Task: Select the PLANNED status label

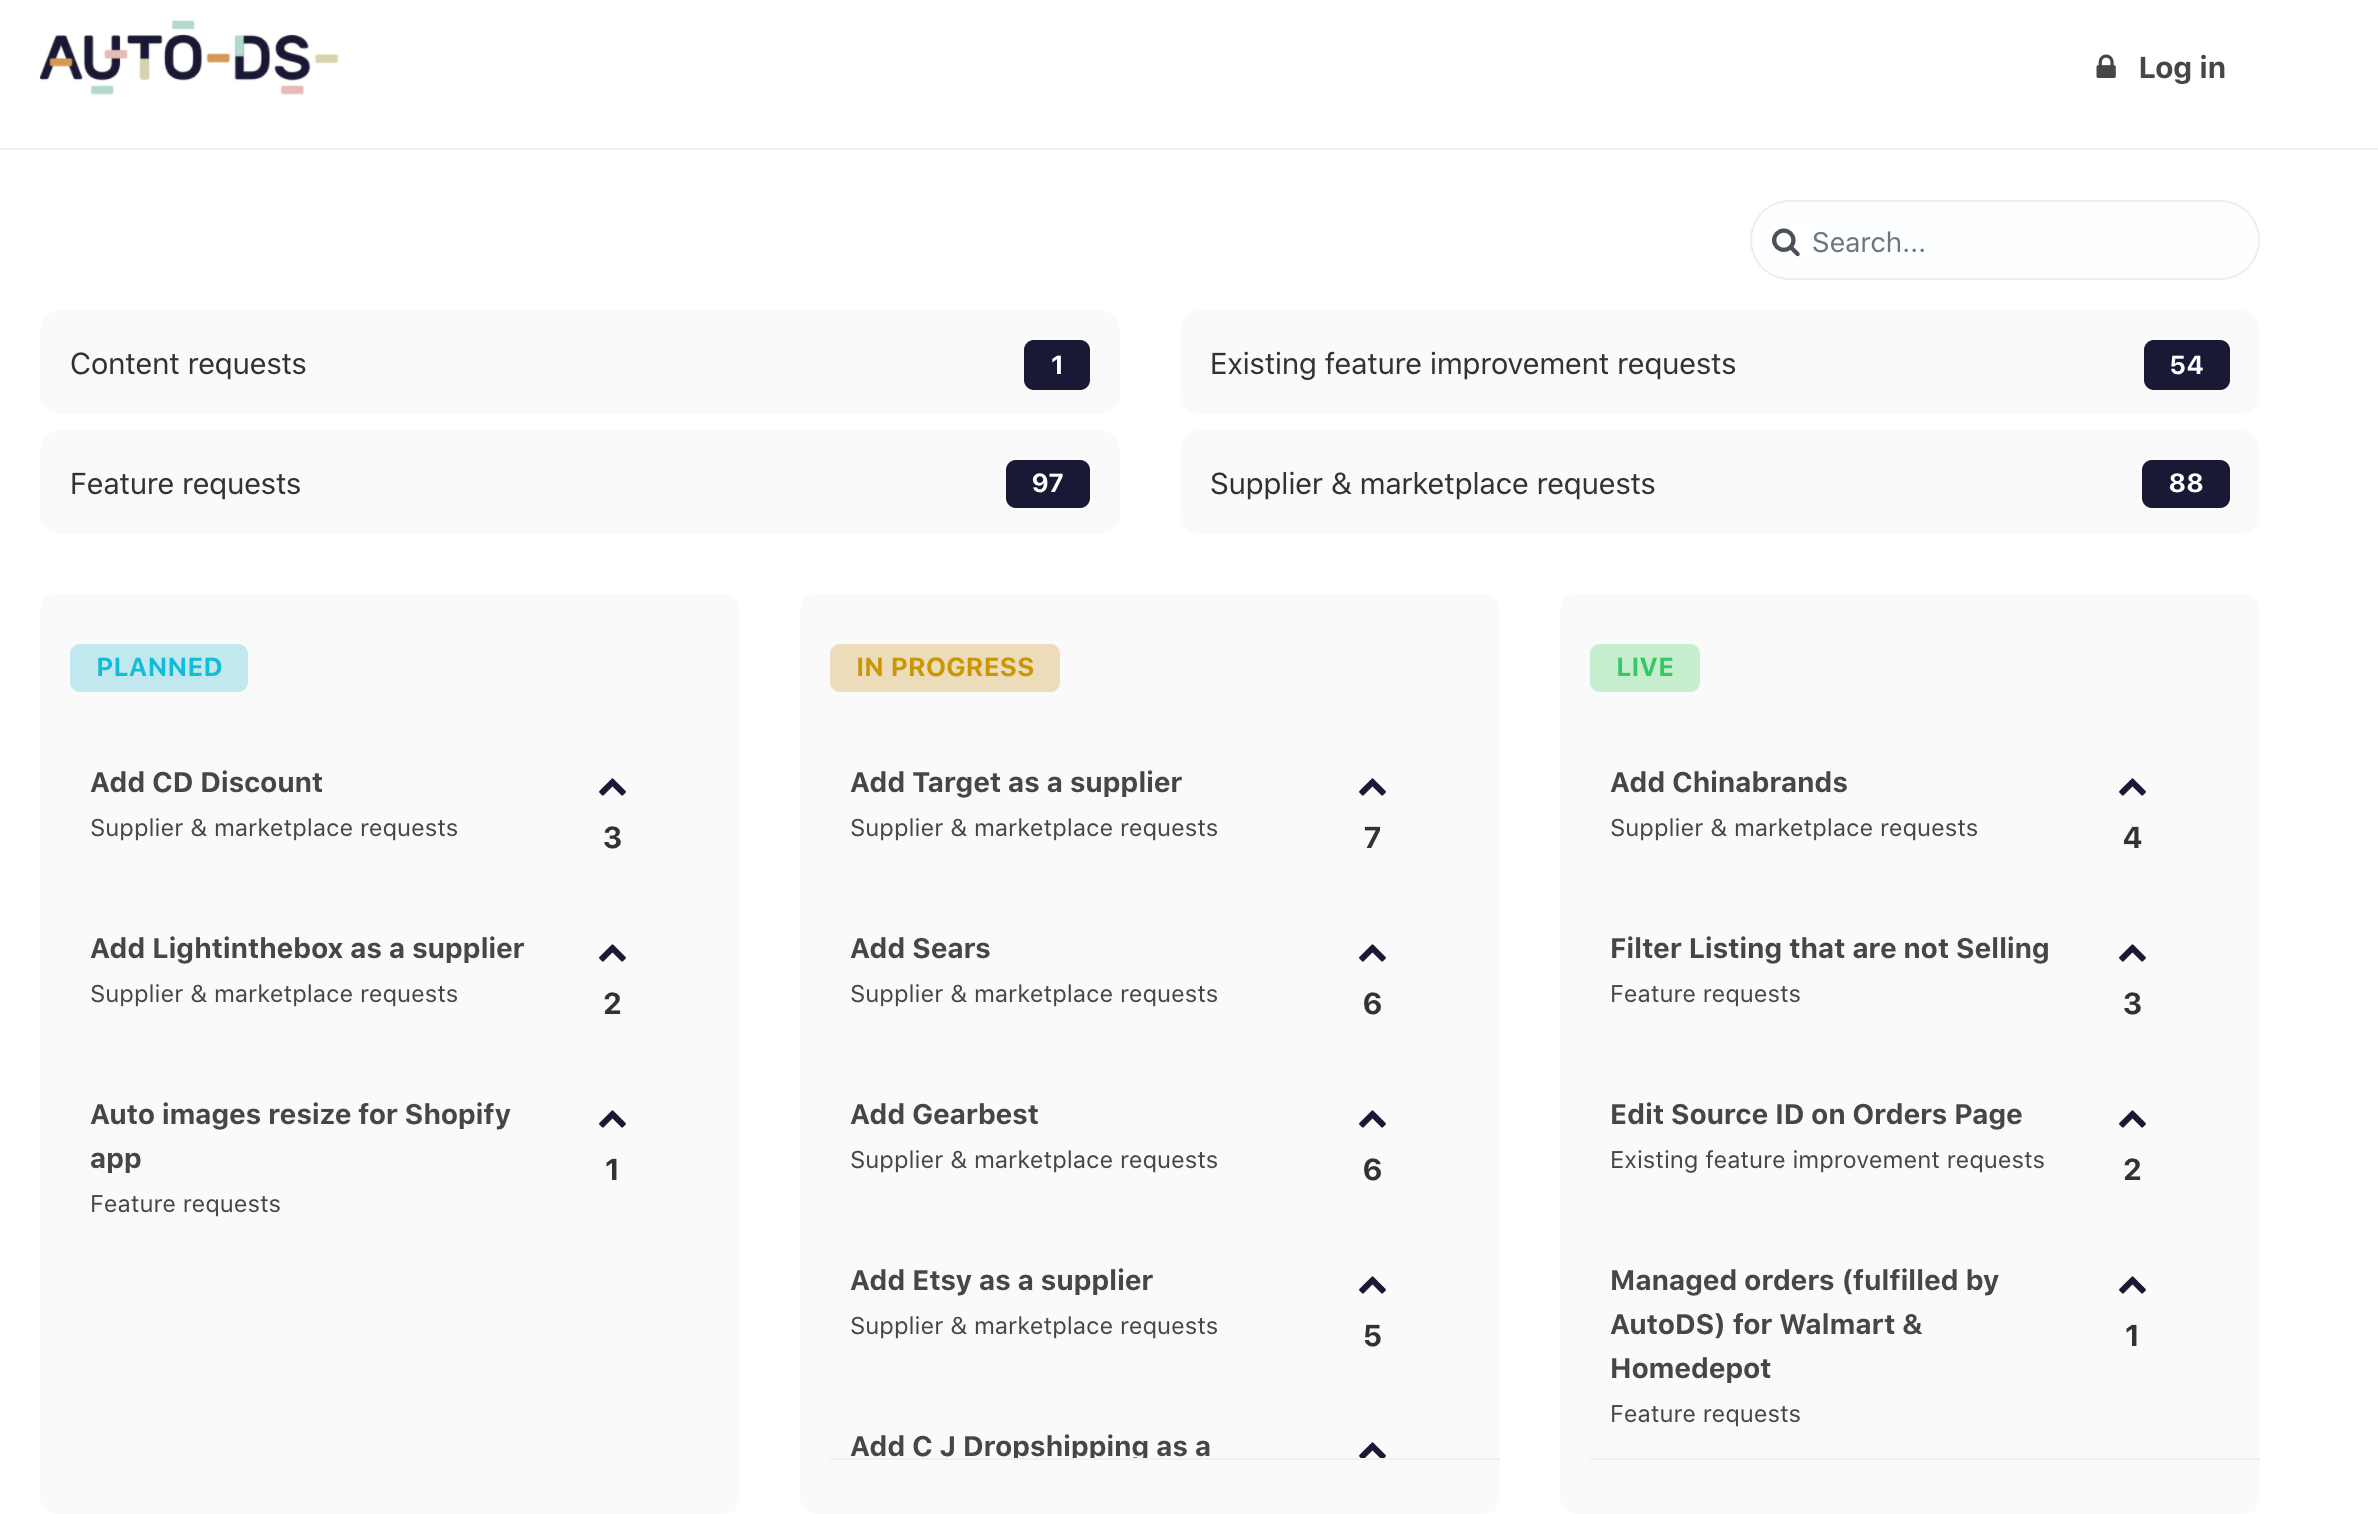Action: (x=159, y=667)
